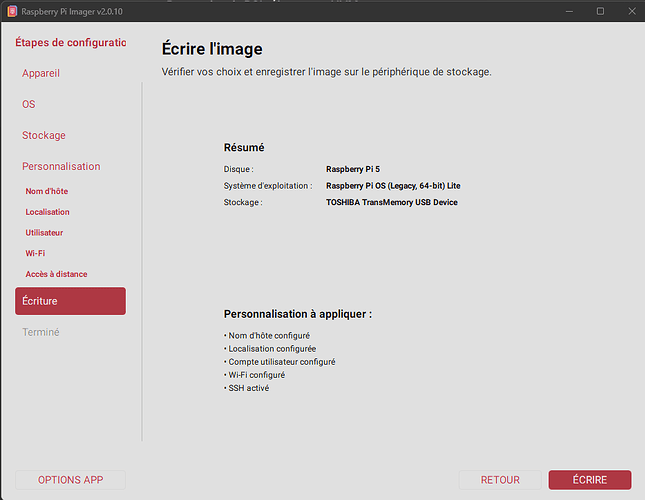Click the 'Stockage :' summary label
This screenshot has width=645, height=500.
[x=243, y=202]
